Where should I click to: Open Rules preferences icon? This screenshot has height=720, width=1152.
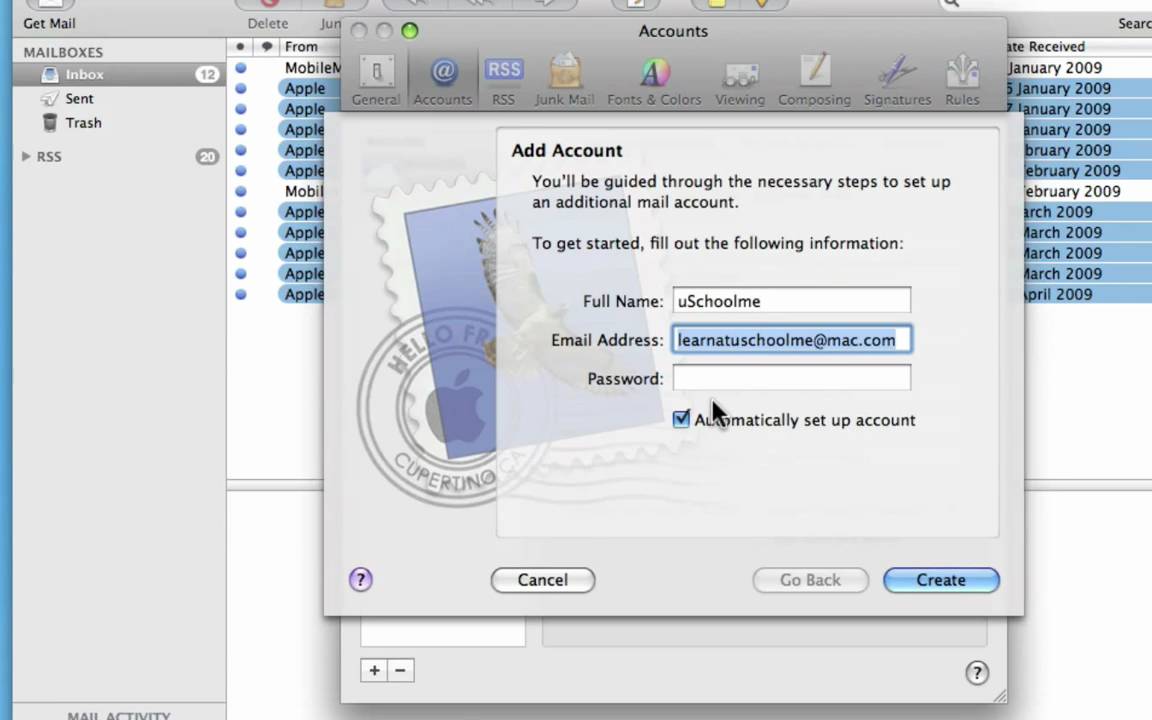tap(962, 81)
